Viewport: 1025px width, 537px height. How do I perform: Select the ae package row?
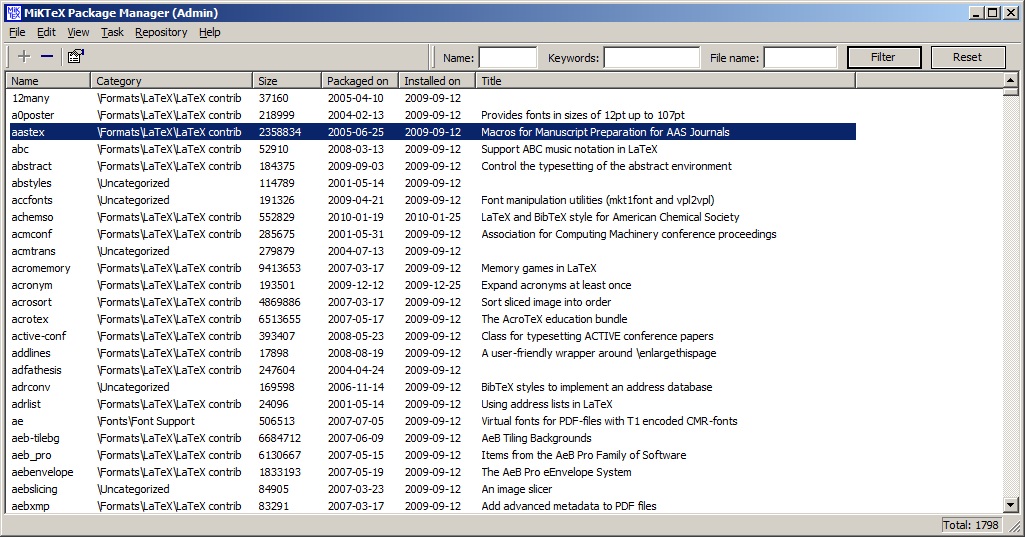pyautogui.click(x=433, y=421)
